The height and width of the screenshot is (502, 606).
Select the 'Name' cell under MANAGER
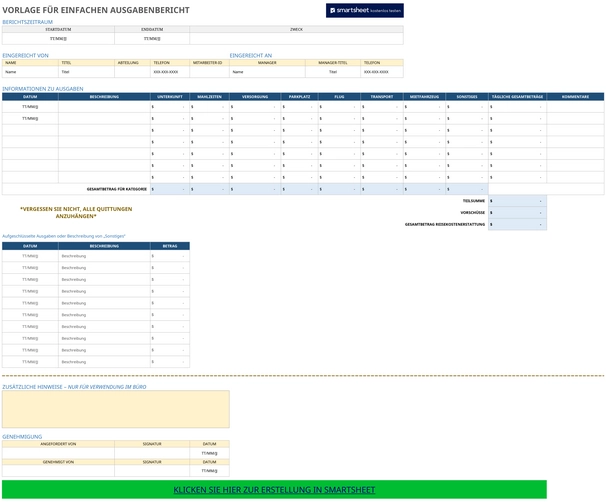267,72
